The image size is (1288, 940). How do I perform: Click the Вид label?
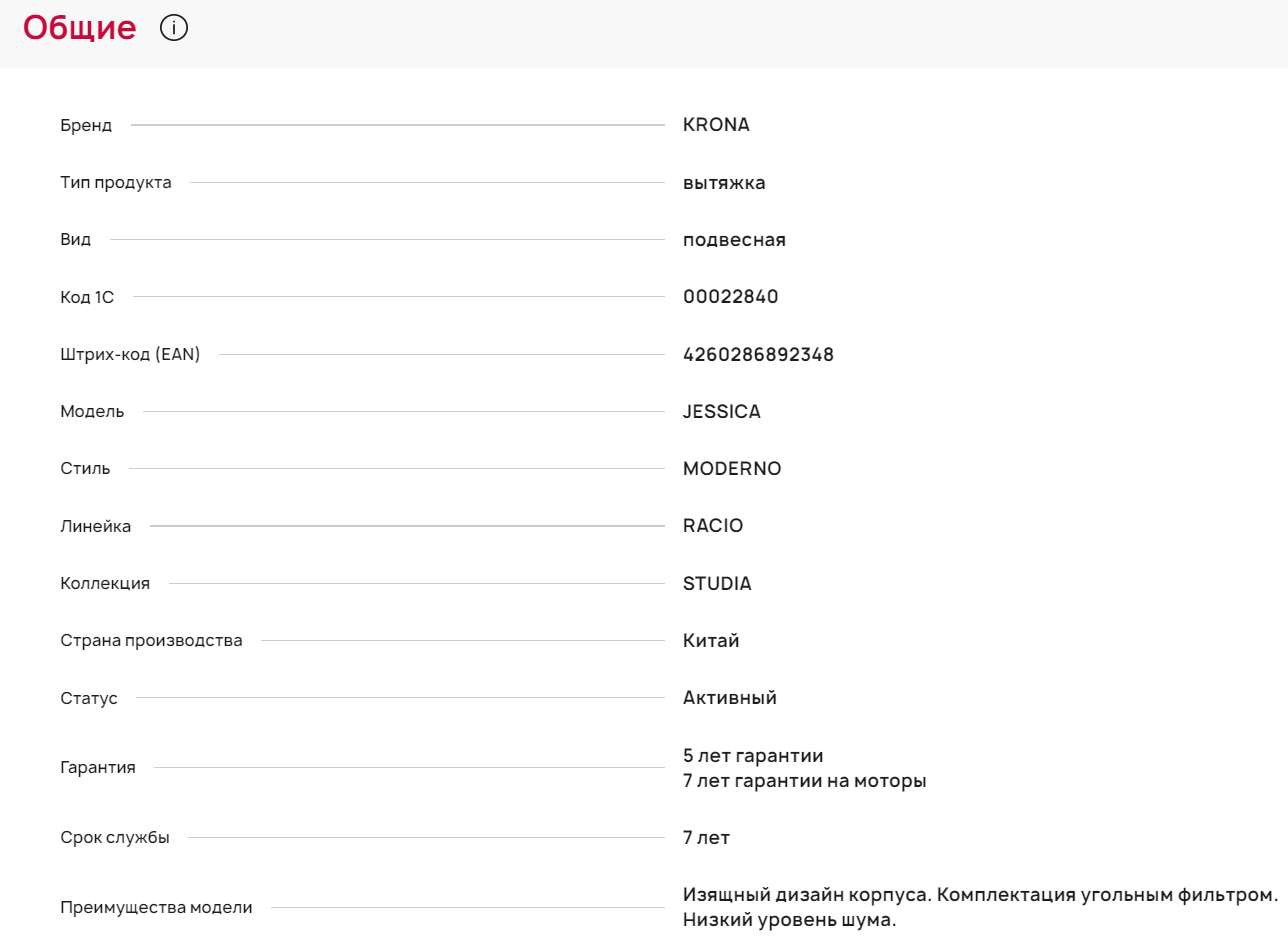point(76,240)
